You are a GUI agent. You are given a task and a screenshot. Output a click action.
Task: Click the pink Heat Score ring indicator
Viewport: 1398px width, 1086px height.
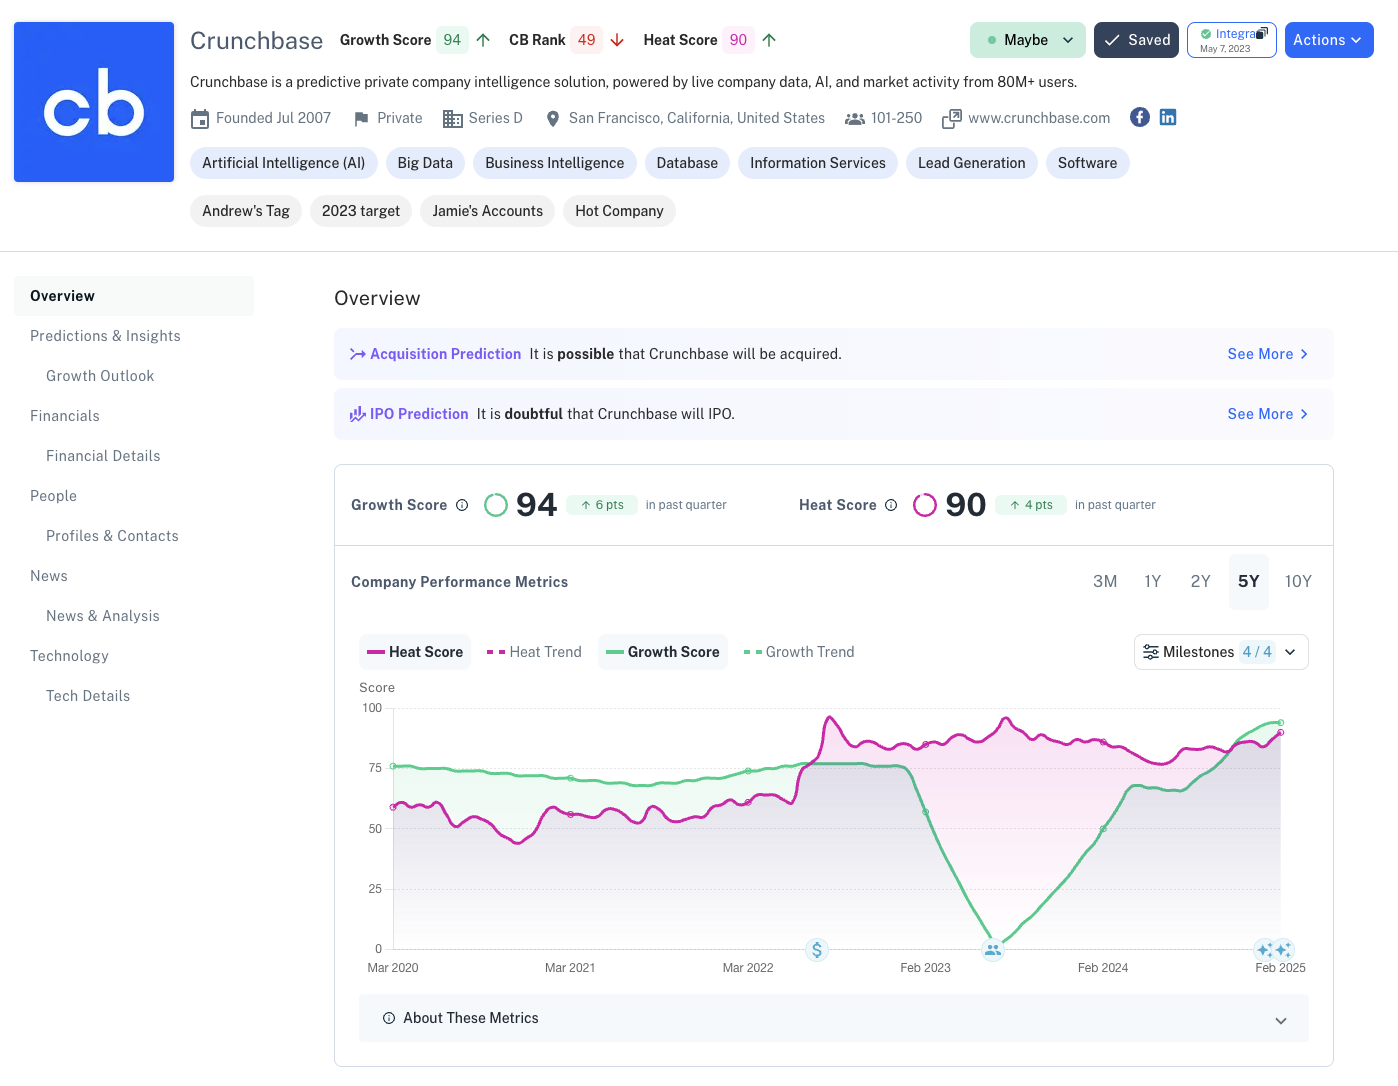coord(925,505)
